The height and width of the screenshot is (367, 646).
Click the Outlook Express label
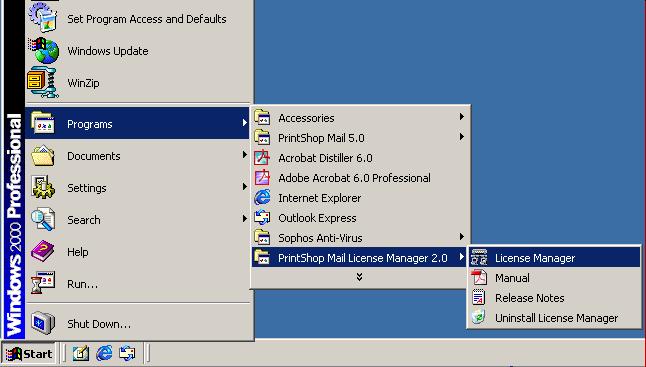point(317,218)
